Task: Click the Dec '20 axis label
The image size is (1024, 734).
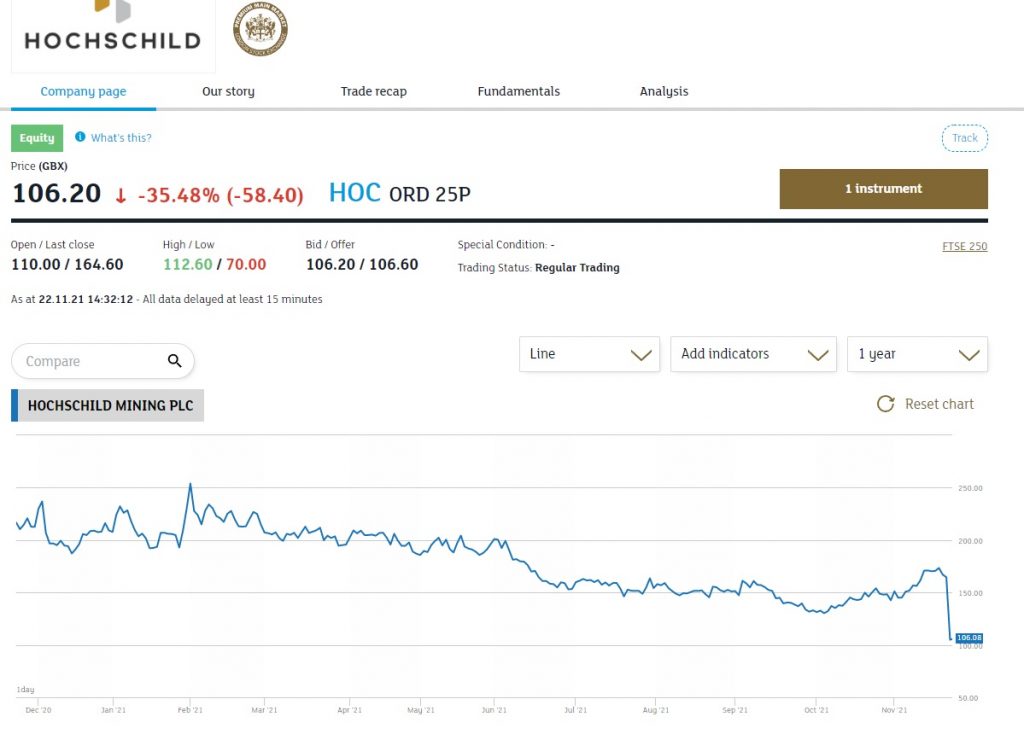Action: (38, 710)
